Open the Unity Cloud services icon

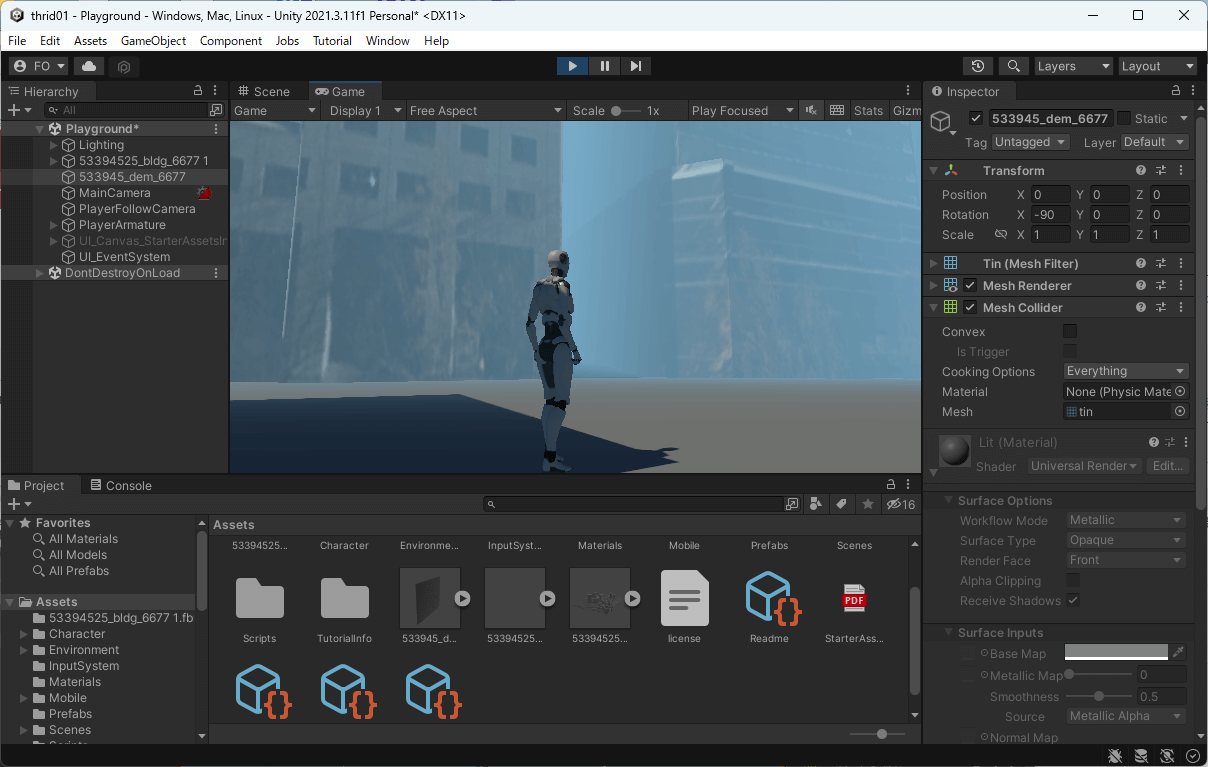[89, 66]
